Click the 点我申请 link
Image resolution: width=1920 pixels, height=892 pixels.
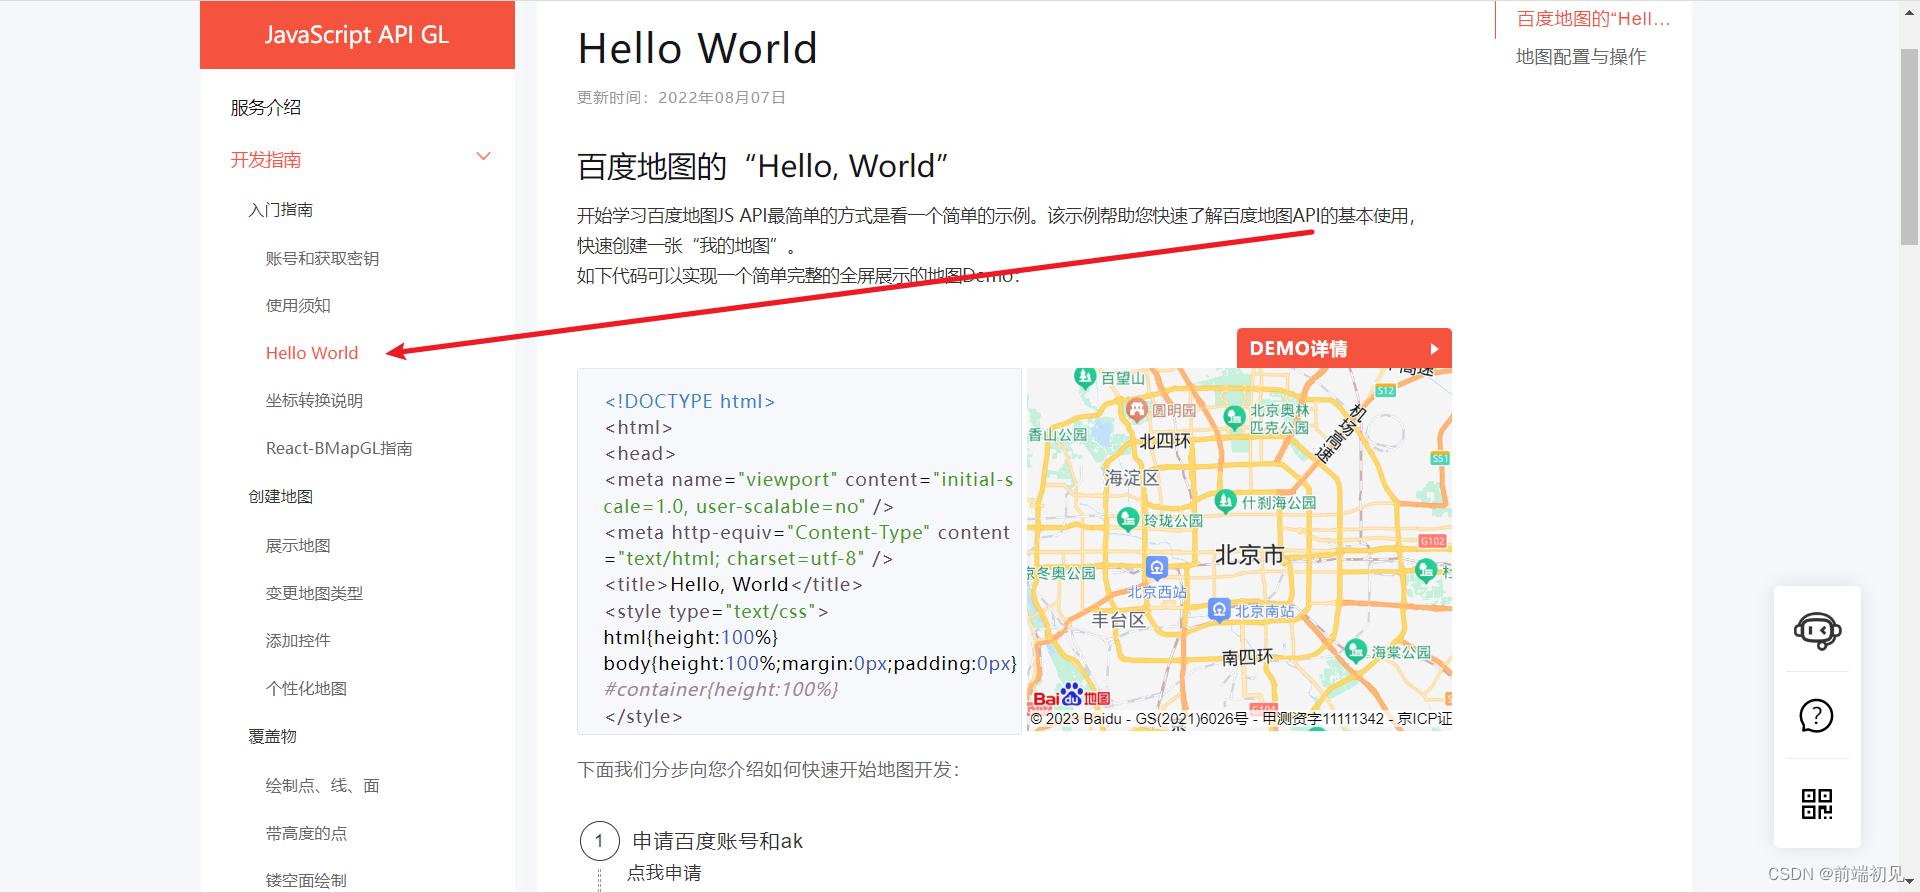click(x=664, y=873)
